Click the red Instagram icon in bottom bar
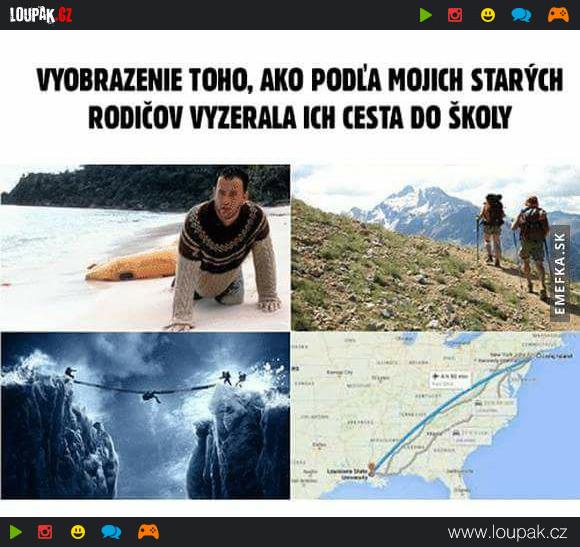The image size is (580, 547). click(45, 532)
